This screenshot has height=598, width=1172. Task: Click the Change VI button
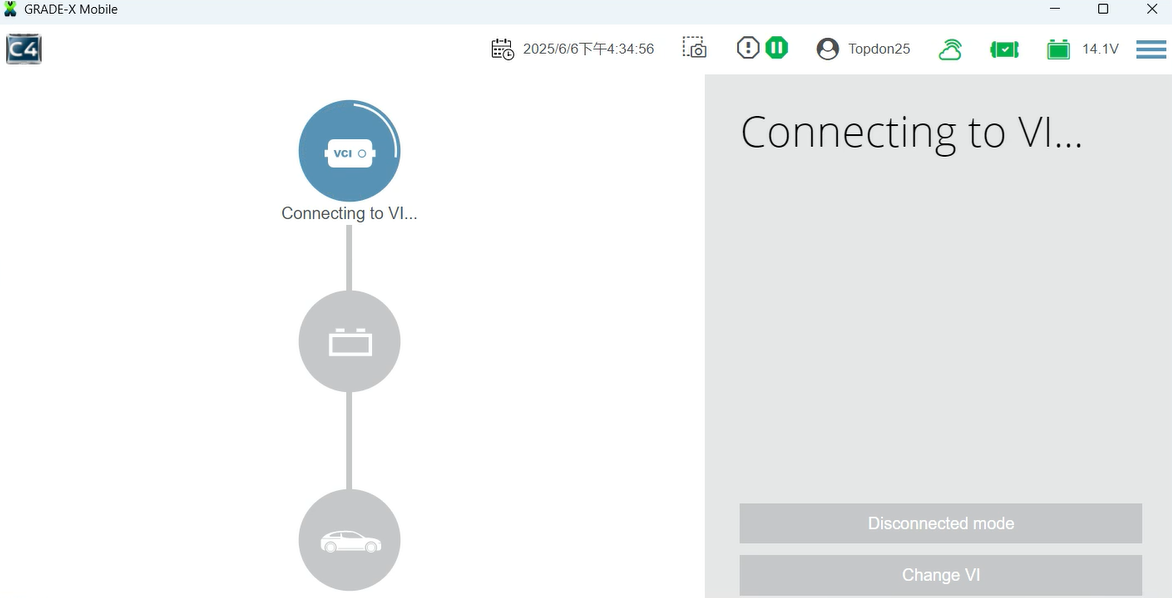click(x=940, y=575)
